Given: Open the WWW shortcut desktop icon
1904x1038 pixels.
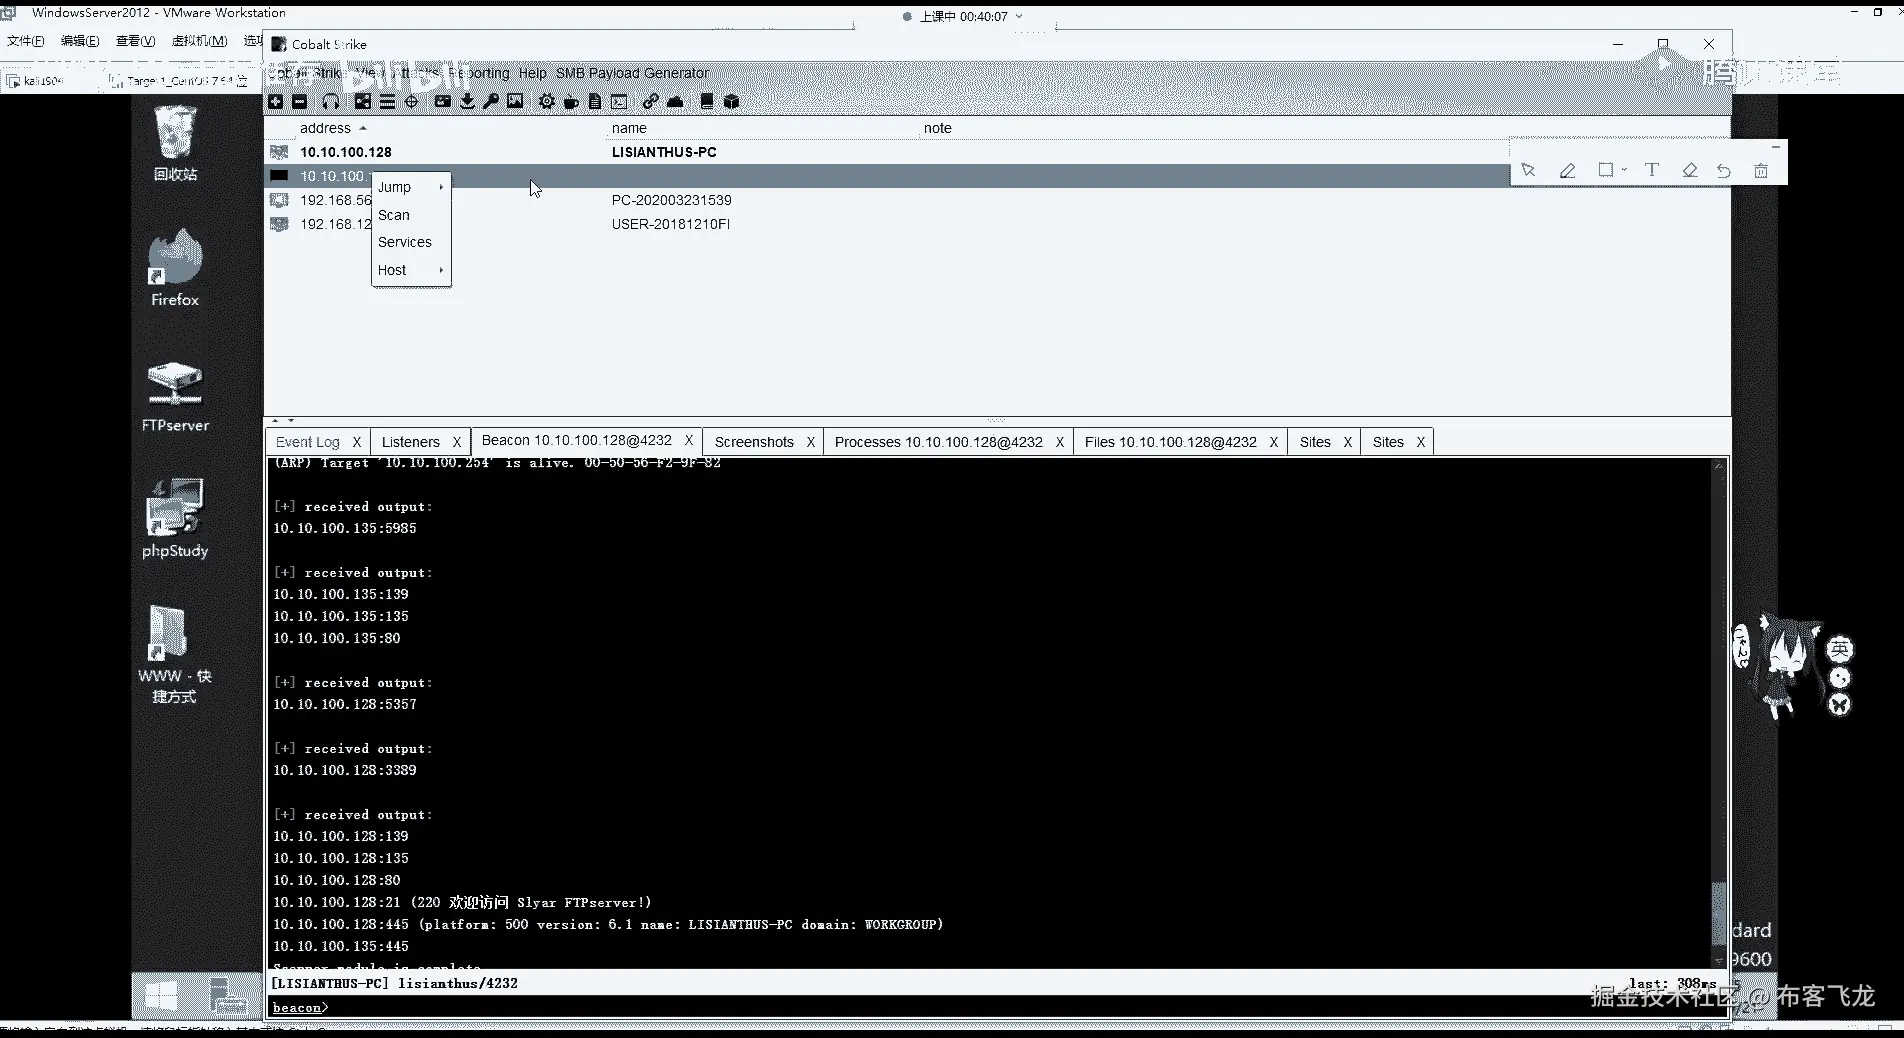Looking at the screenshot, I should [x=175, y=655].
